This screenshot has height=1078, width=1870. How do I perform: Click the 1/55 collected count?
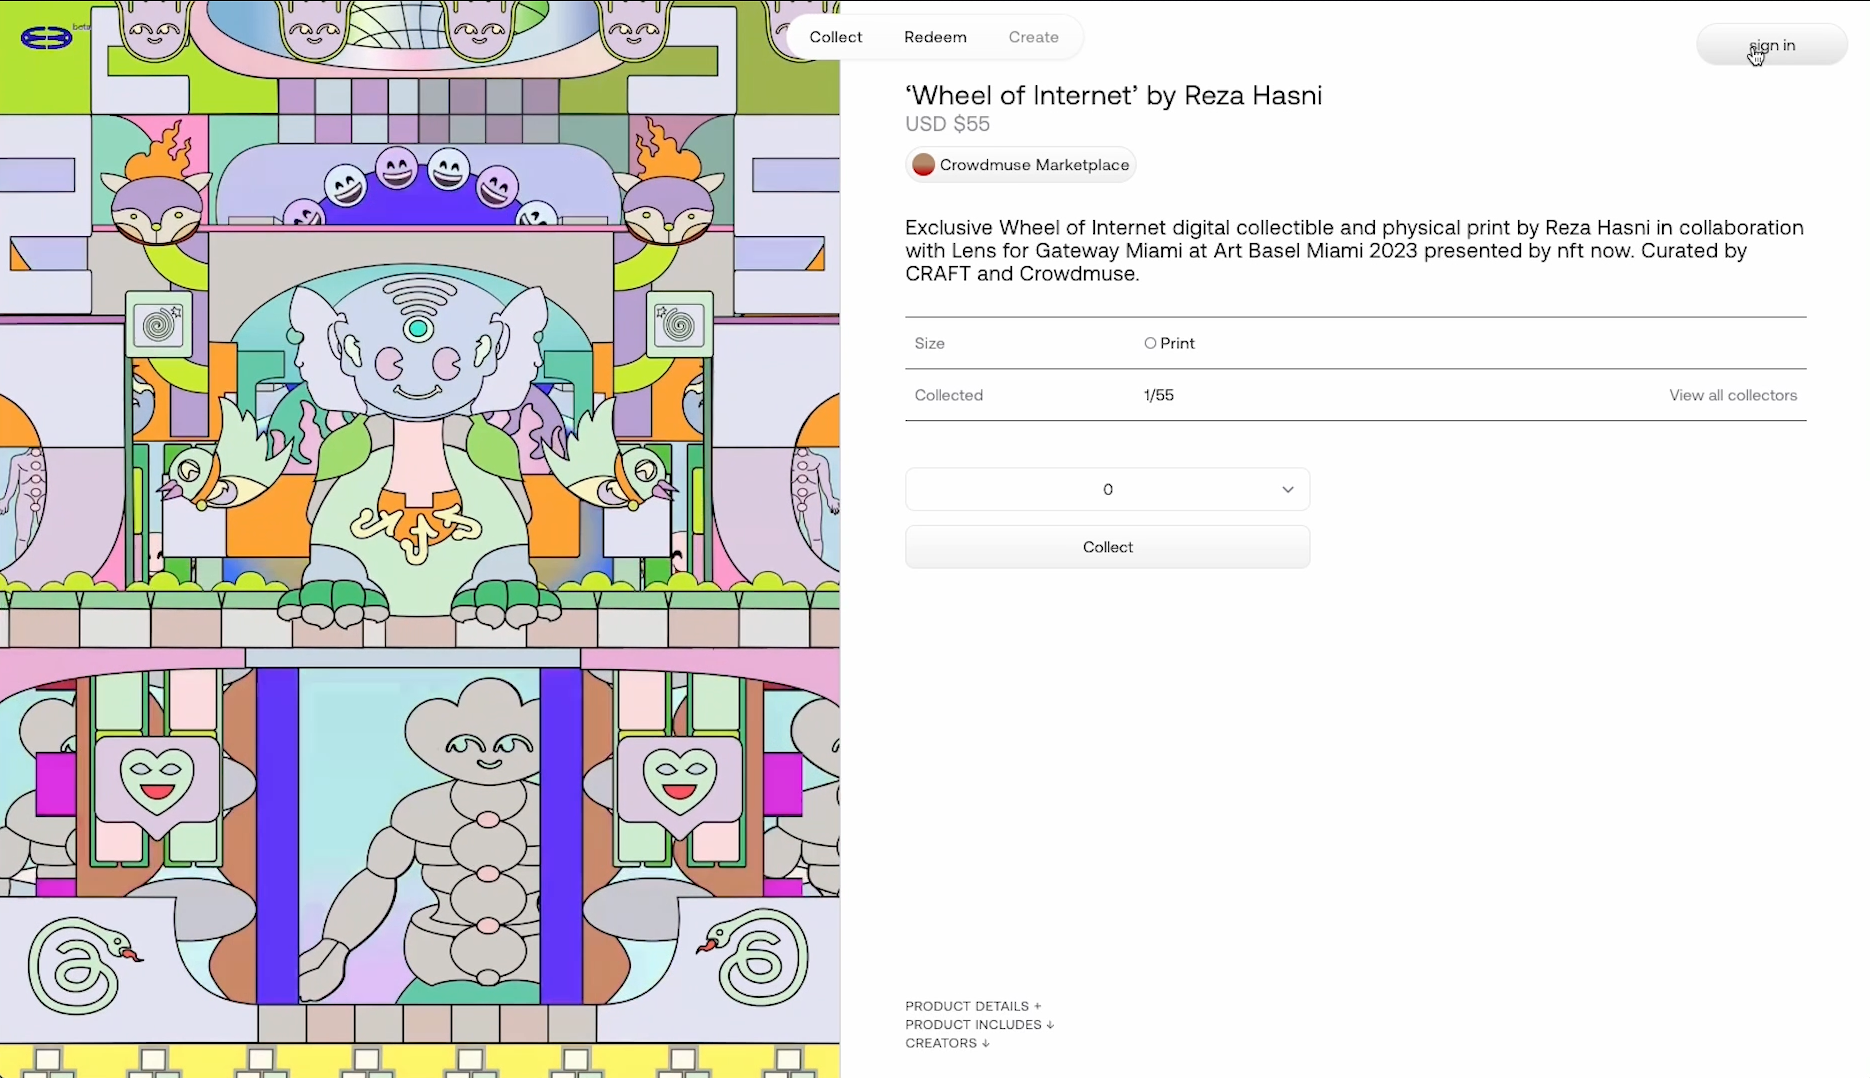point(1158,395)
